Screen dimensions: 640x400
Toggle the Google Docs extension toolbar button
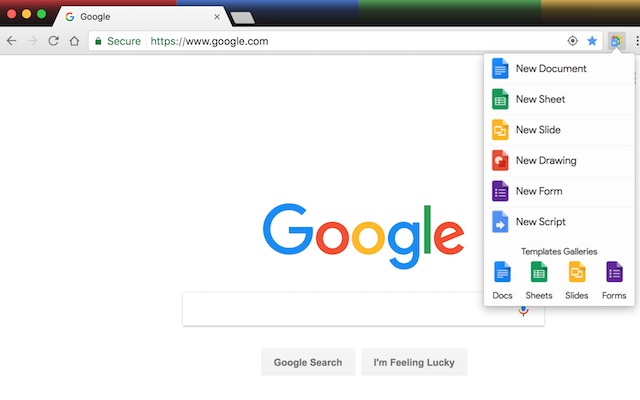coord(616,41)
